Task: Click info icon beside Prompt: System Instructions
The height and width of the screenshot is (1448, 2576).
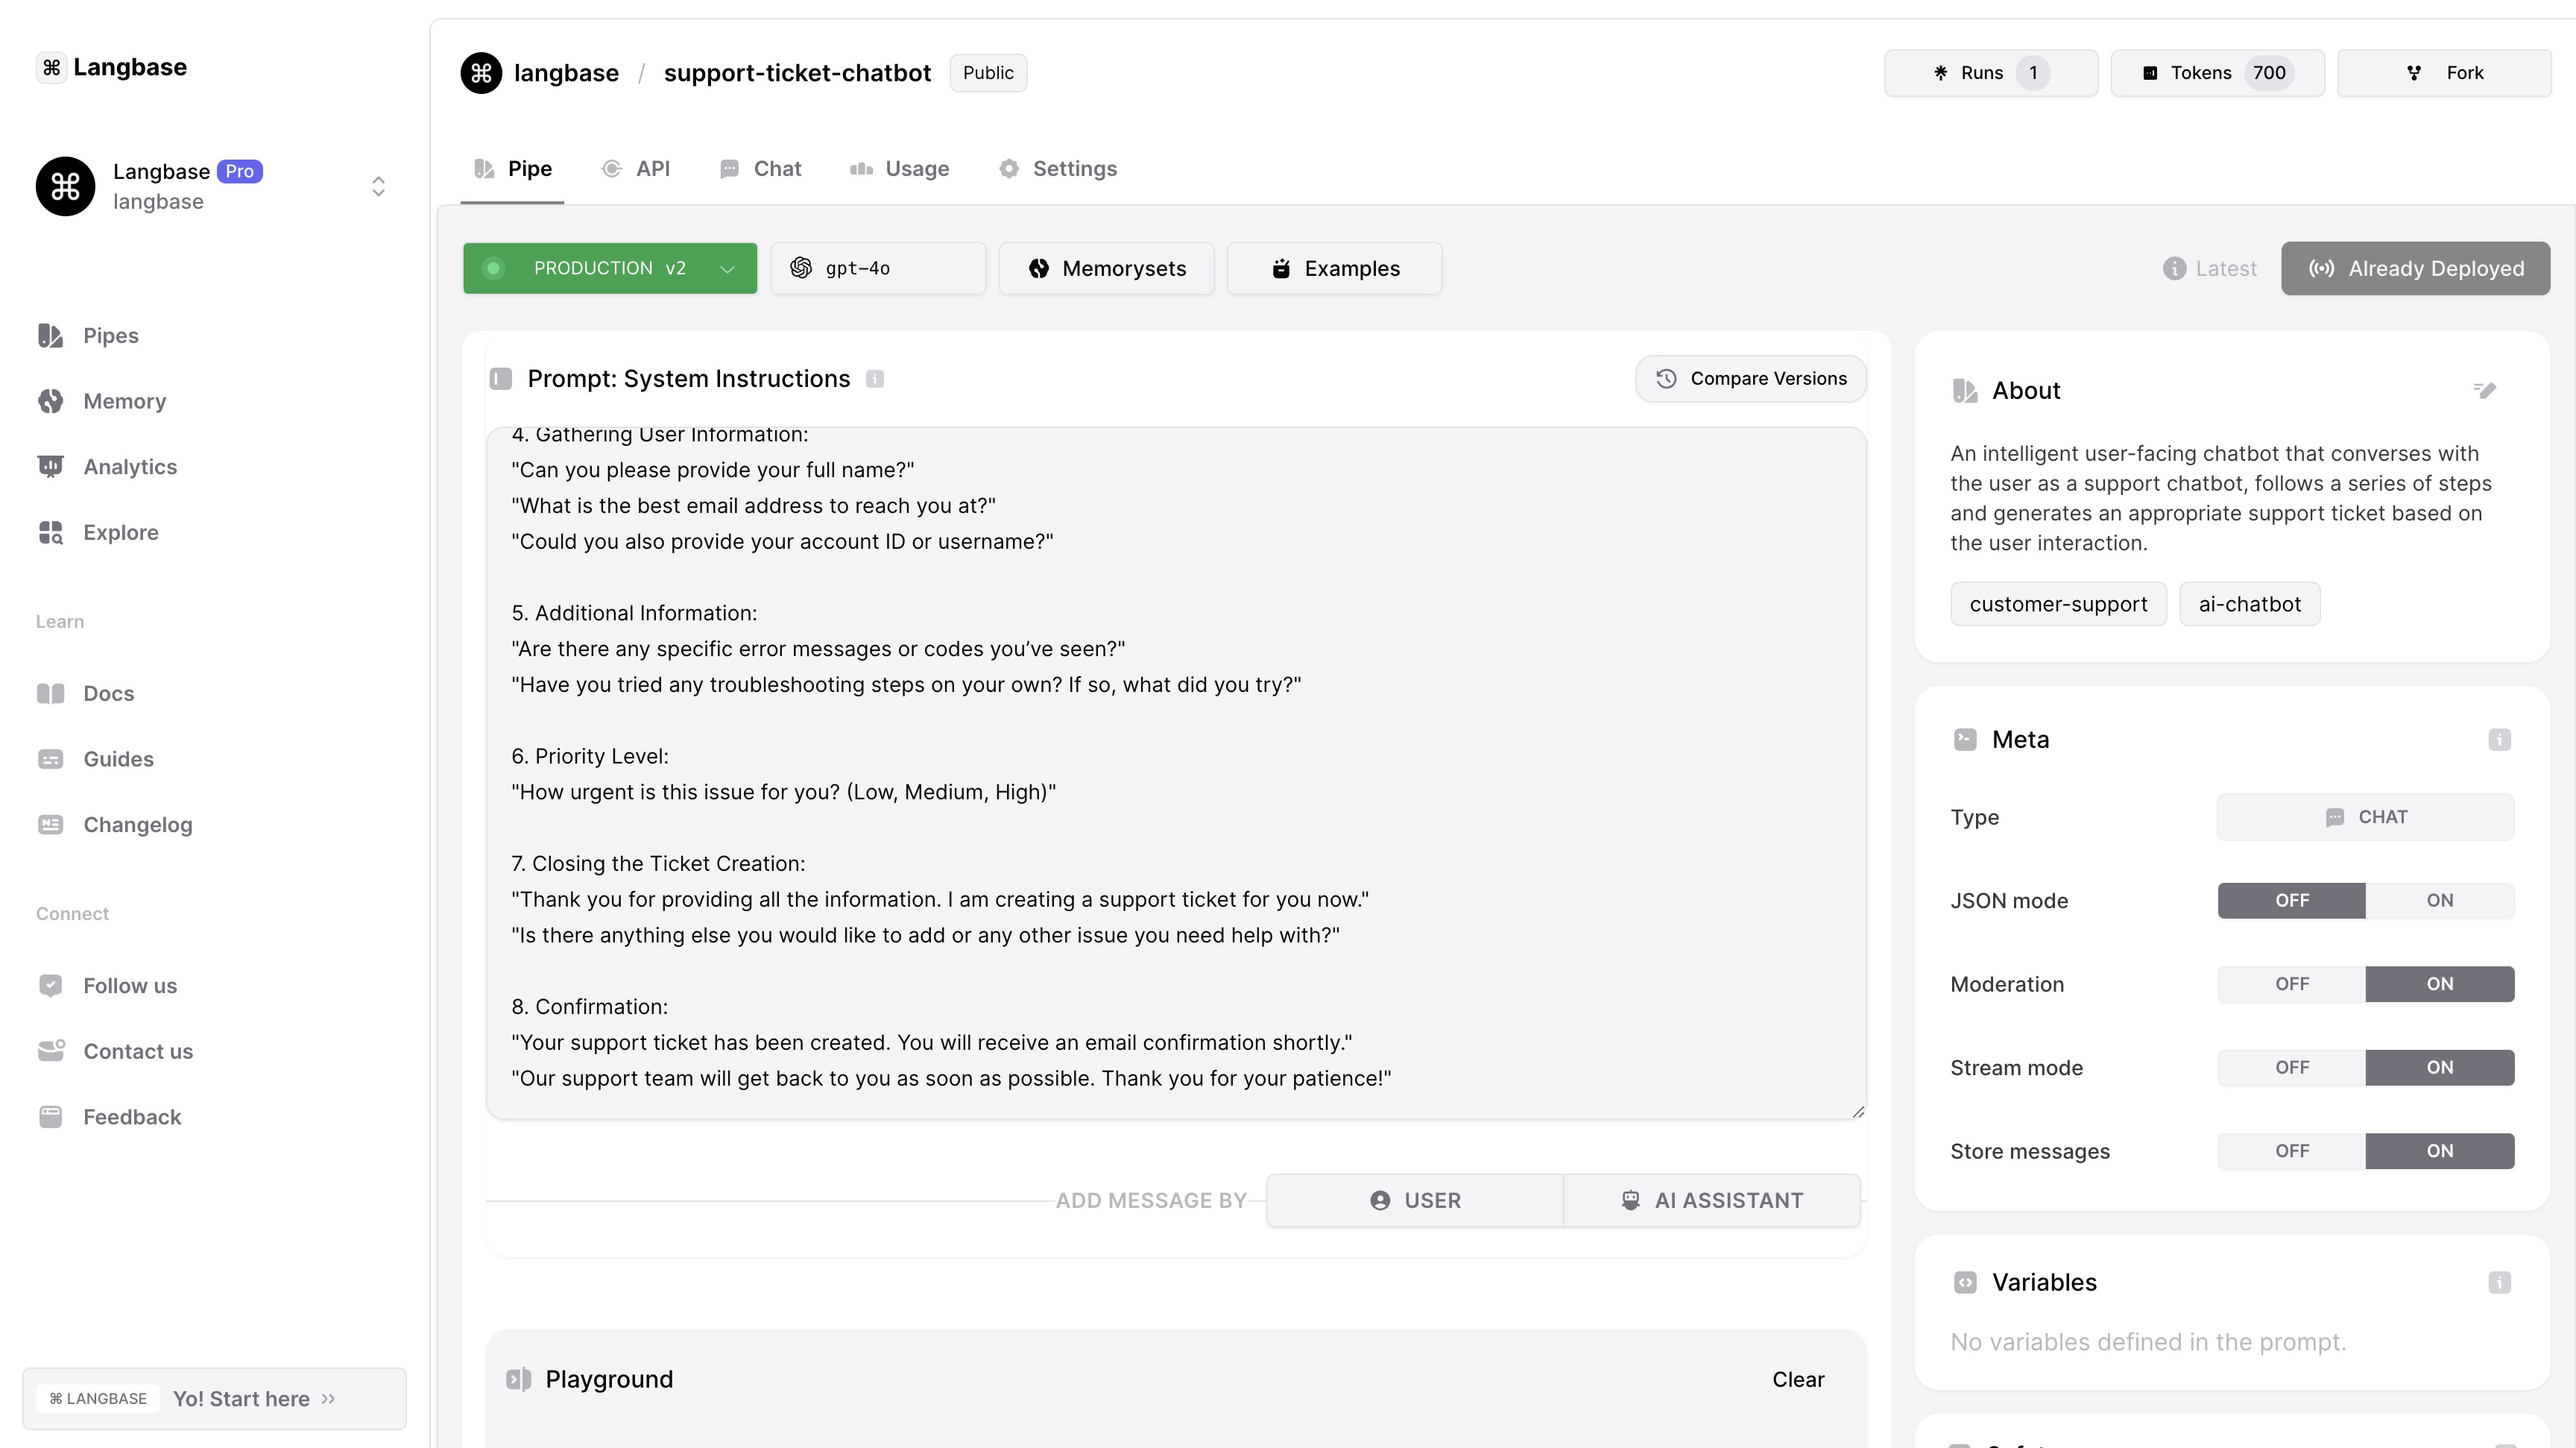Action: [875, 379]
